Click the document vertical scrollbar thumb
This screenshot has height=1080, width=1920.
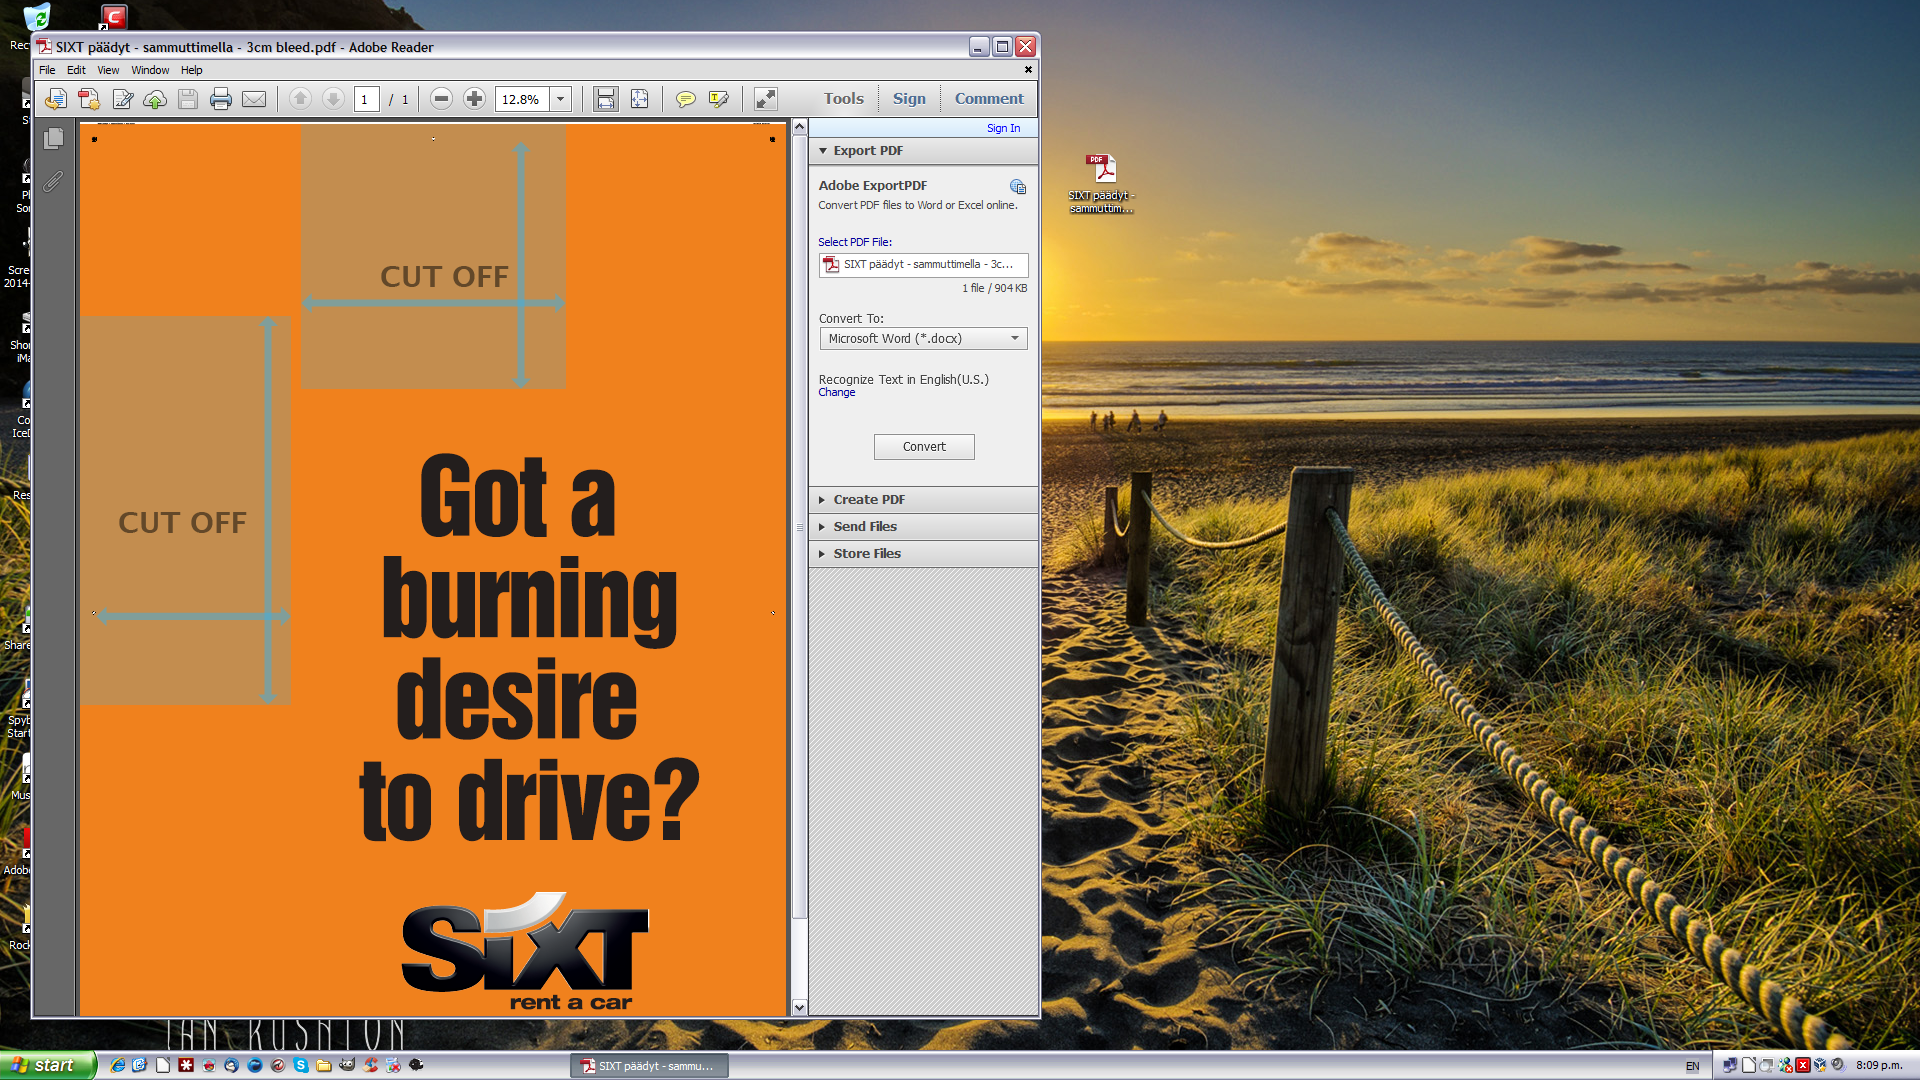(799, 526)
